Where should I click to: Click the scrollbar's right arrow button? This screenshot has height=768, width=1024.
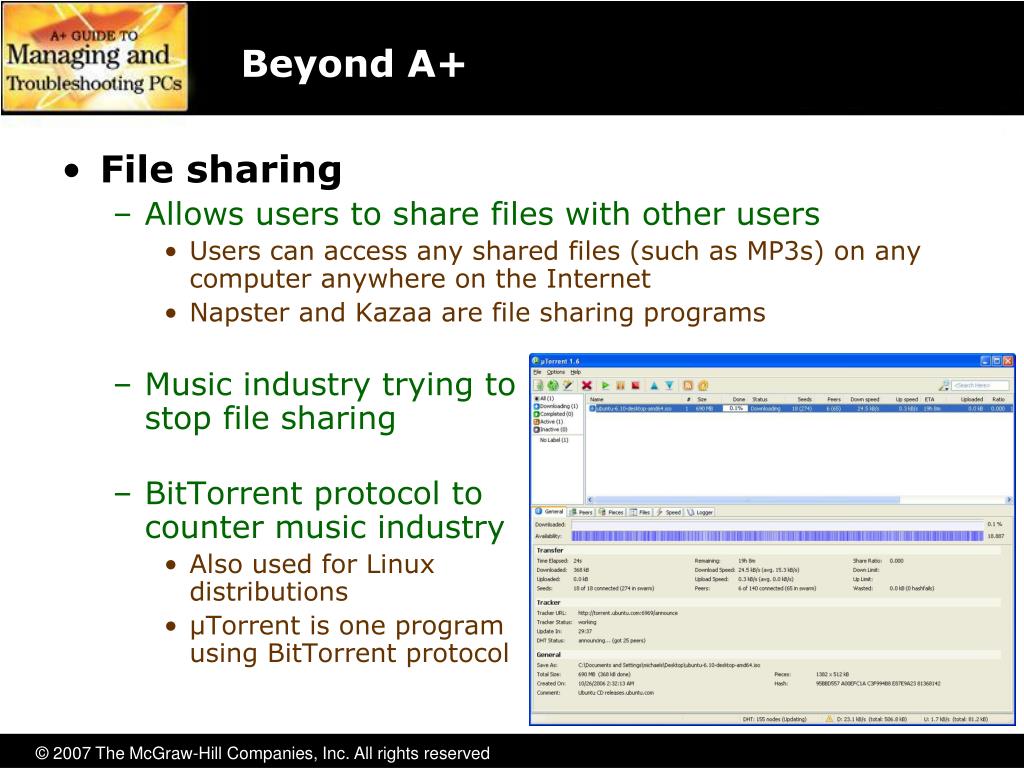tap(1008, 500)
